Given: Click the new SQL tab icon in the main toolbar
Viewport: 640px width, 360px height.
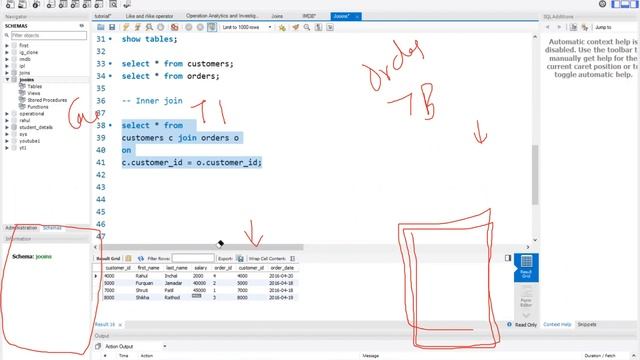Looking at the screenshot, I should (10, 4).
